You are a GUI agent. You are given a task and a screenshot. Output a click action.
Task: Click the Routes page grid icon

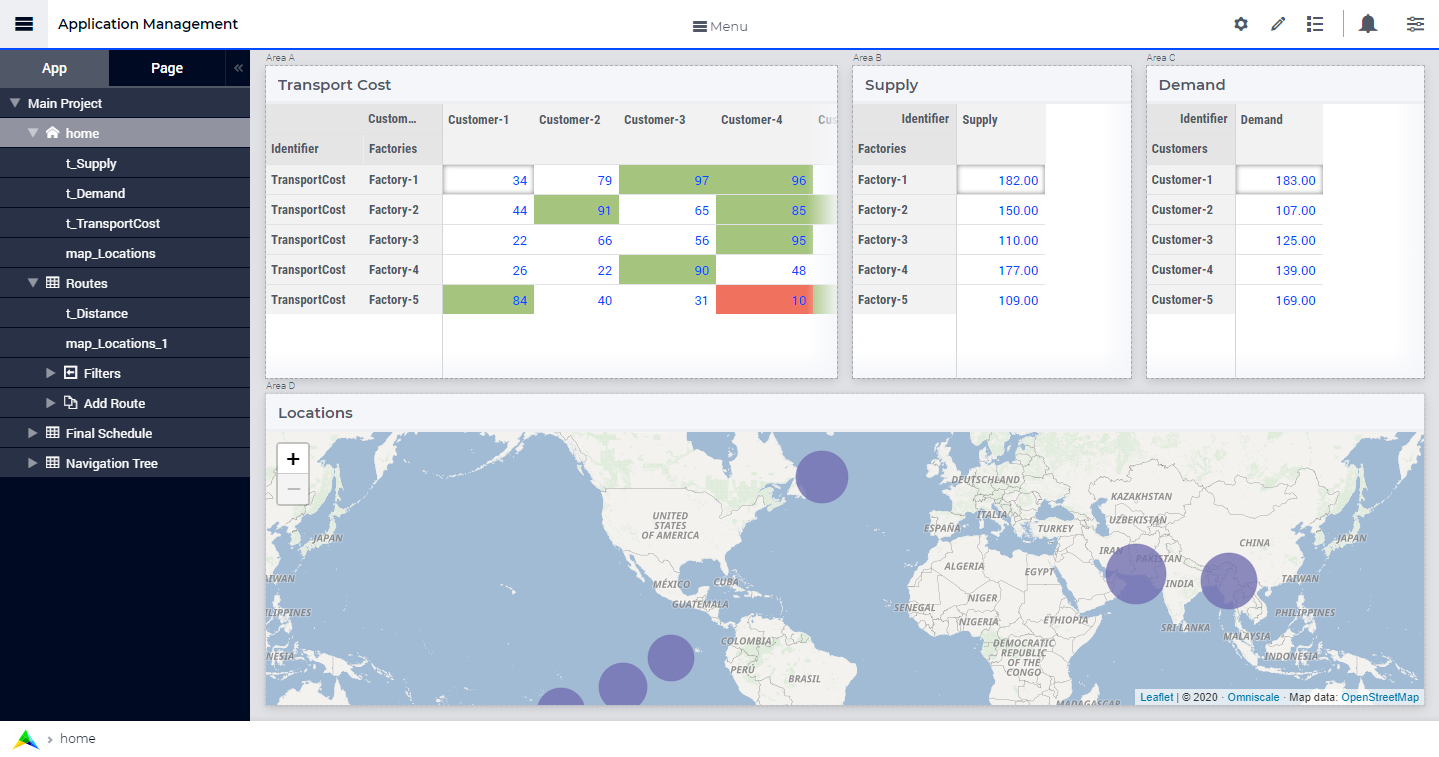53,283
